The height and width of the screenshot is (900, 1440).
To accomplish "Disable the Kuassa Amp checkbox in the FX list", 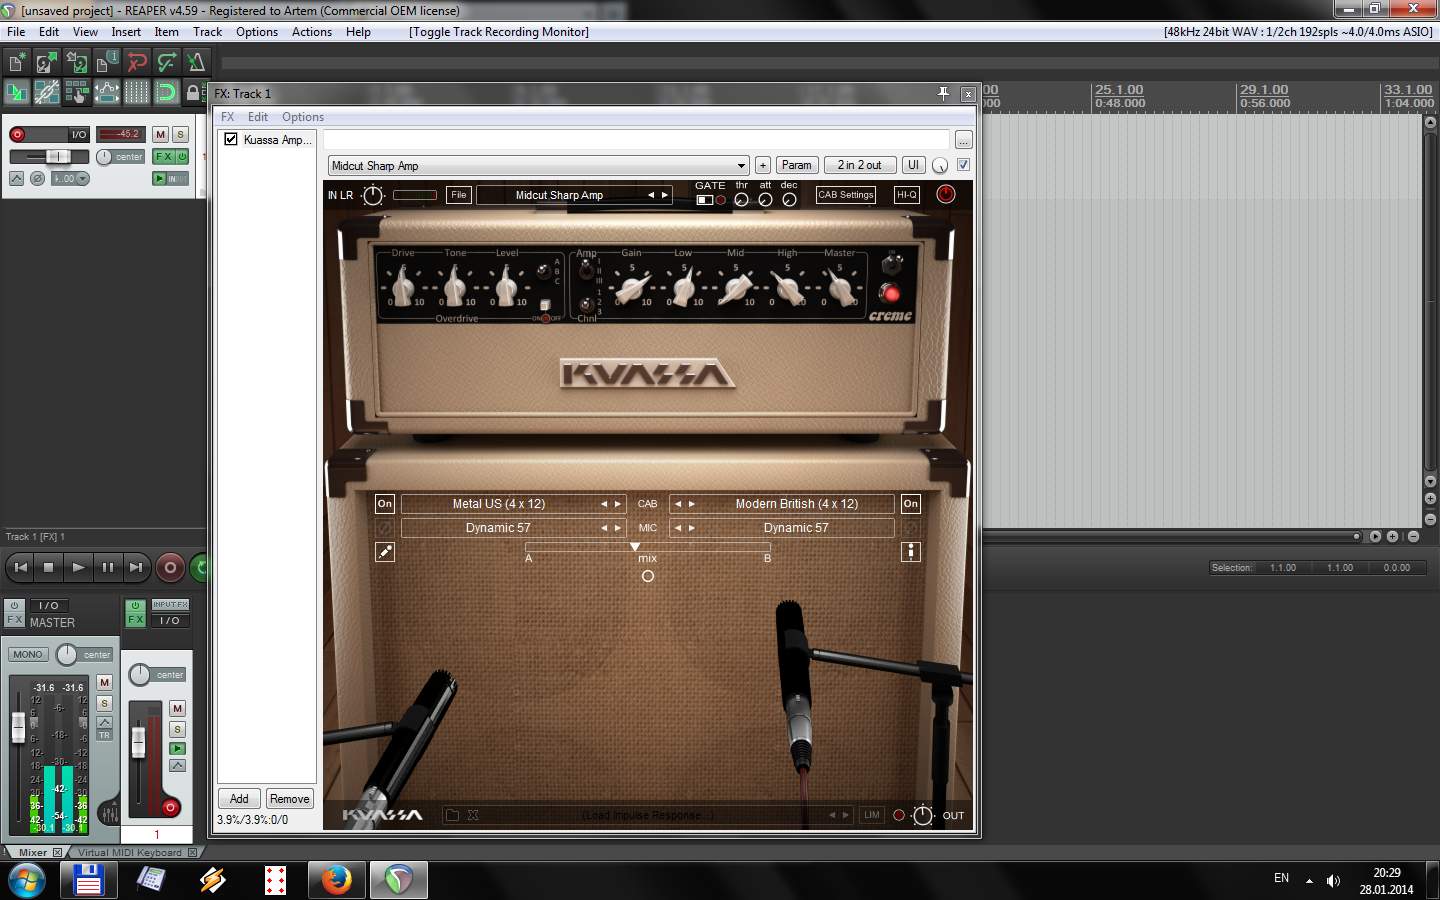I will pos(231,140).
